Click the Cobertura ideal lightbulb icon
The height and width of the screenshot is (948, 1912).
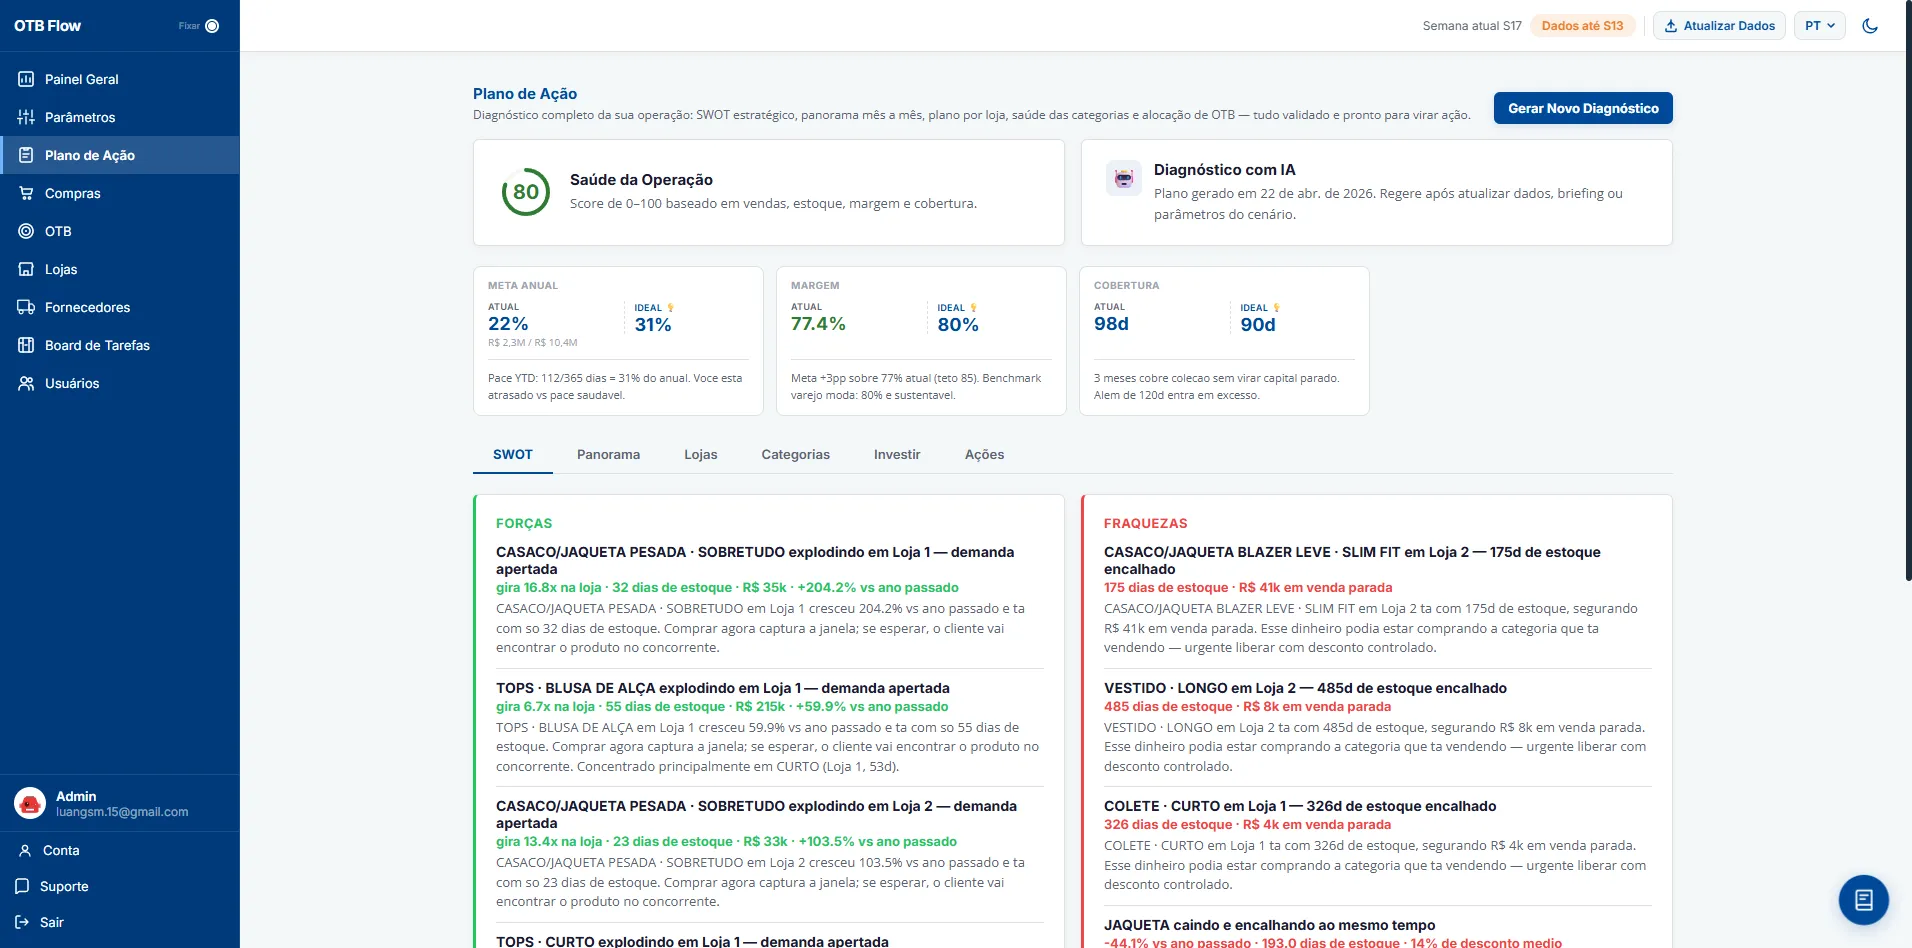click(x=1276, y=308)
